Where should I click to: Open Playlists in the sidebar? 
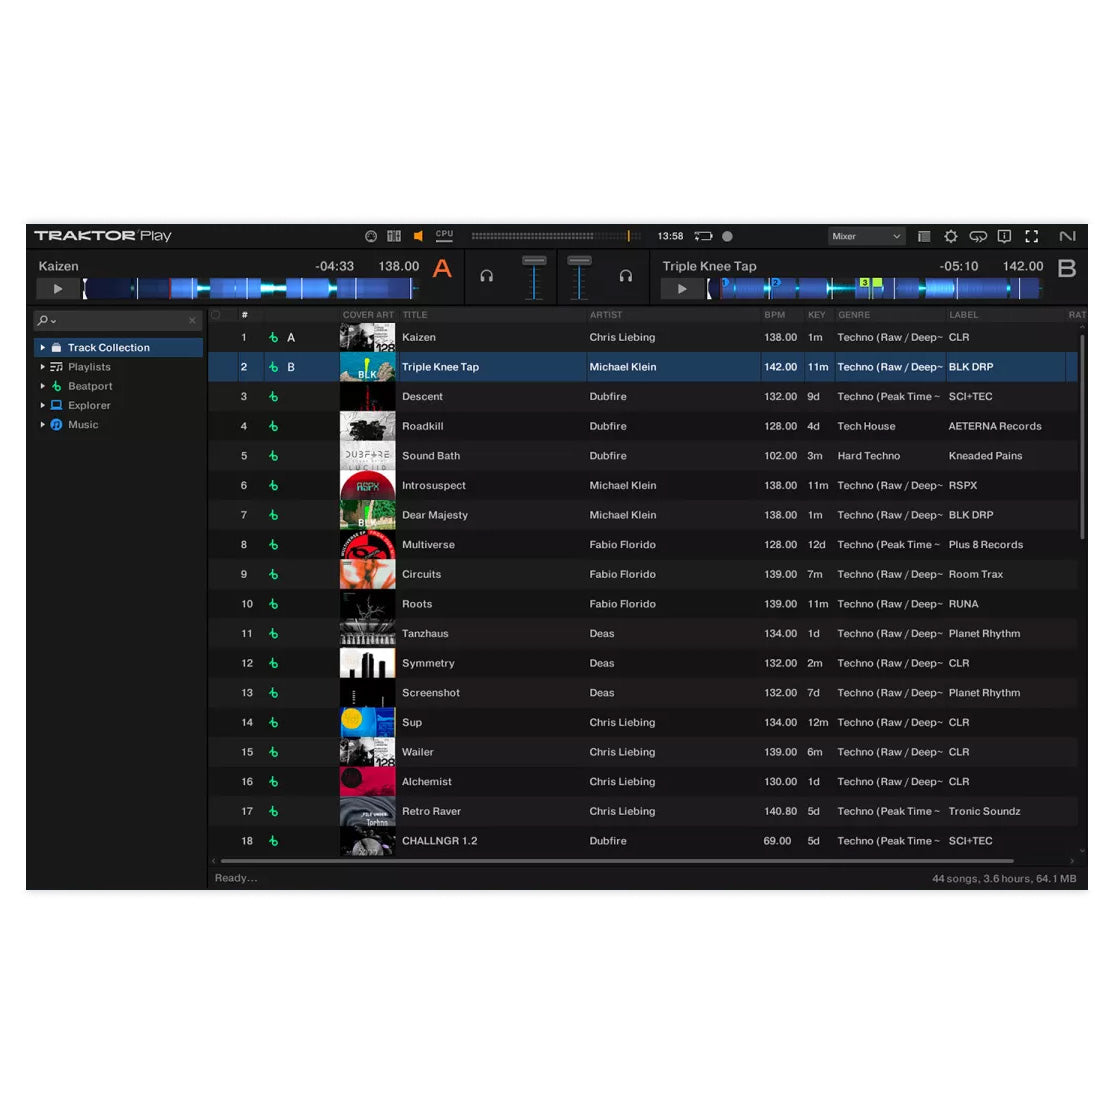(x=89, y=367)
